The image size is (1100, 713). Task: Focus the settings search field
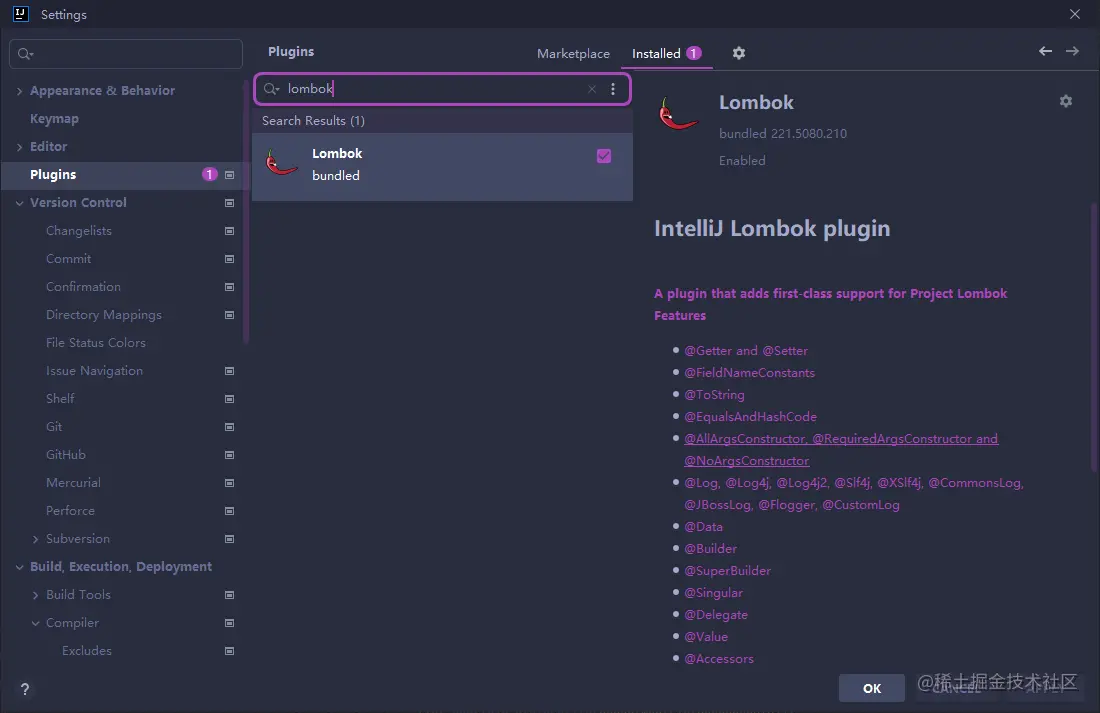pos(126,54)
